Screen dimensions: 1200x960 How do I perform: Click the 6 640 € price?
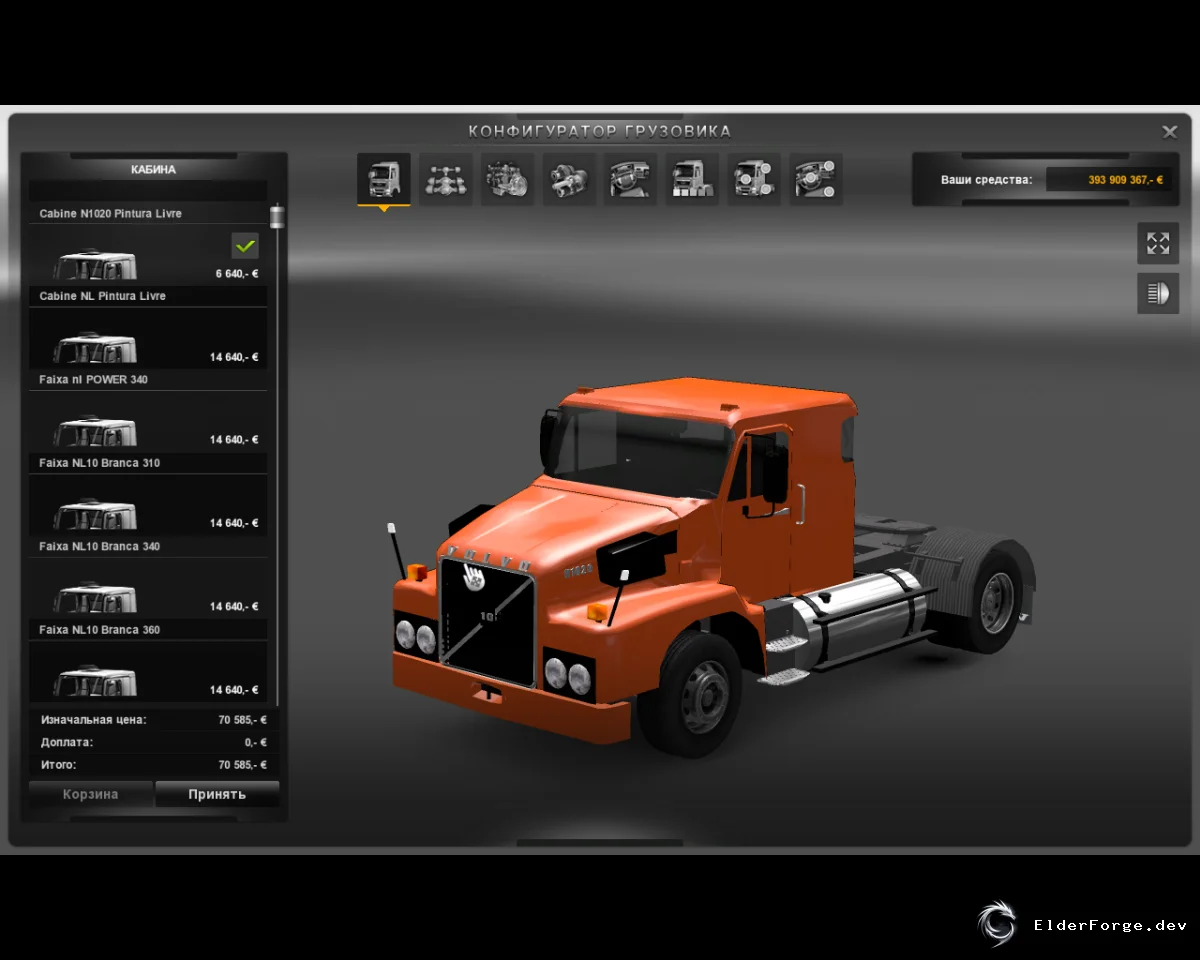tap(237, 273)
